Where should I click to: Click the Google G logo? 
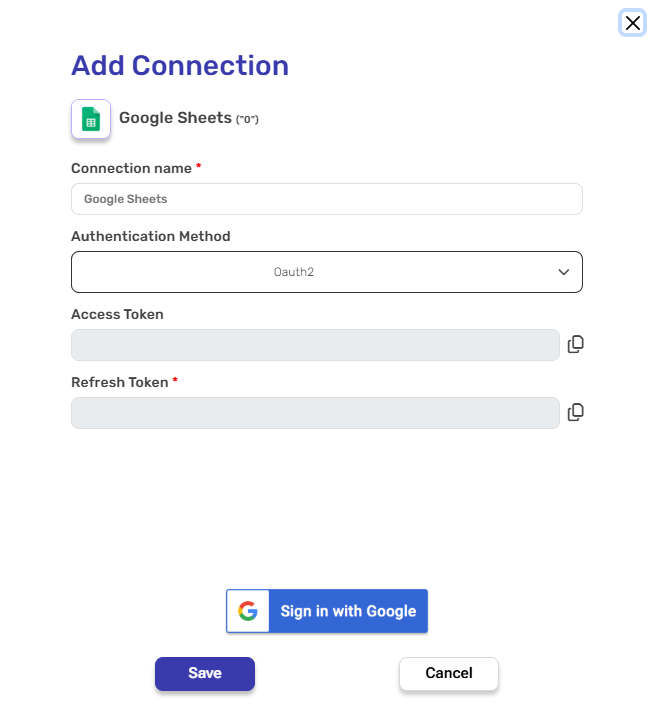[248, 611]
